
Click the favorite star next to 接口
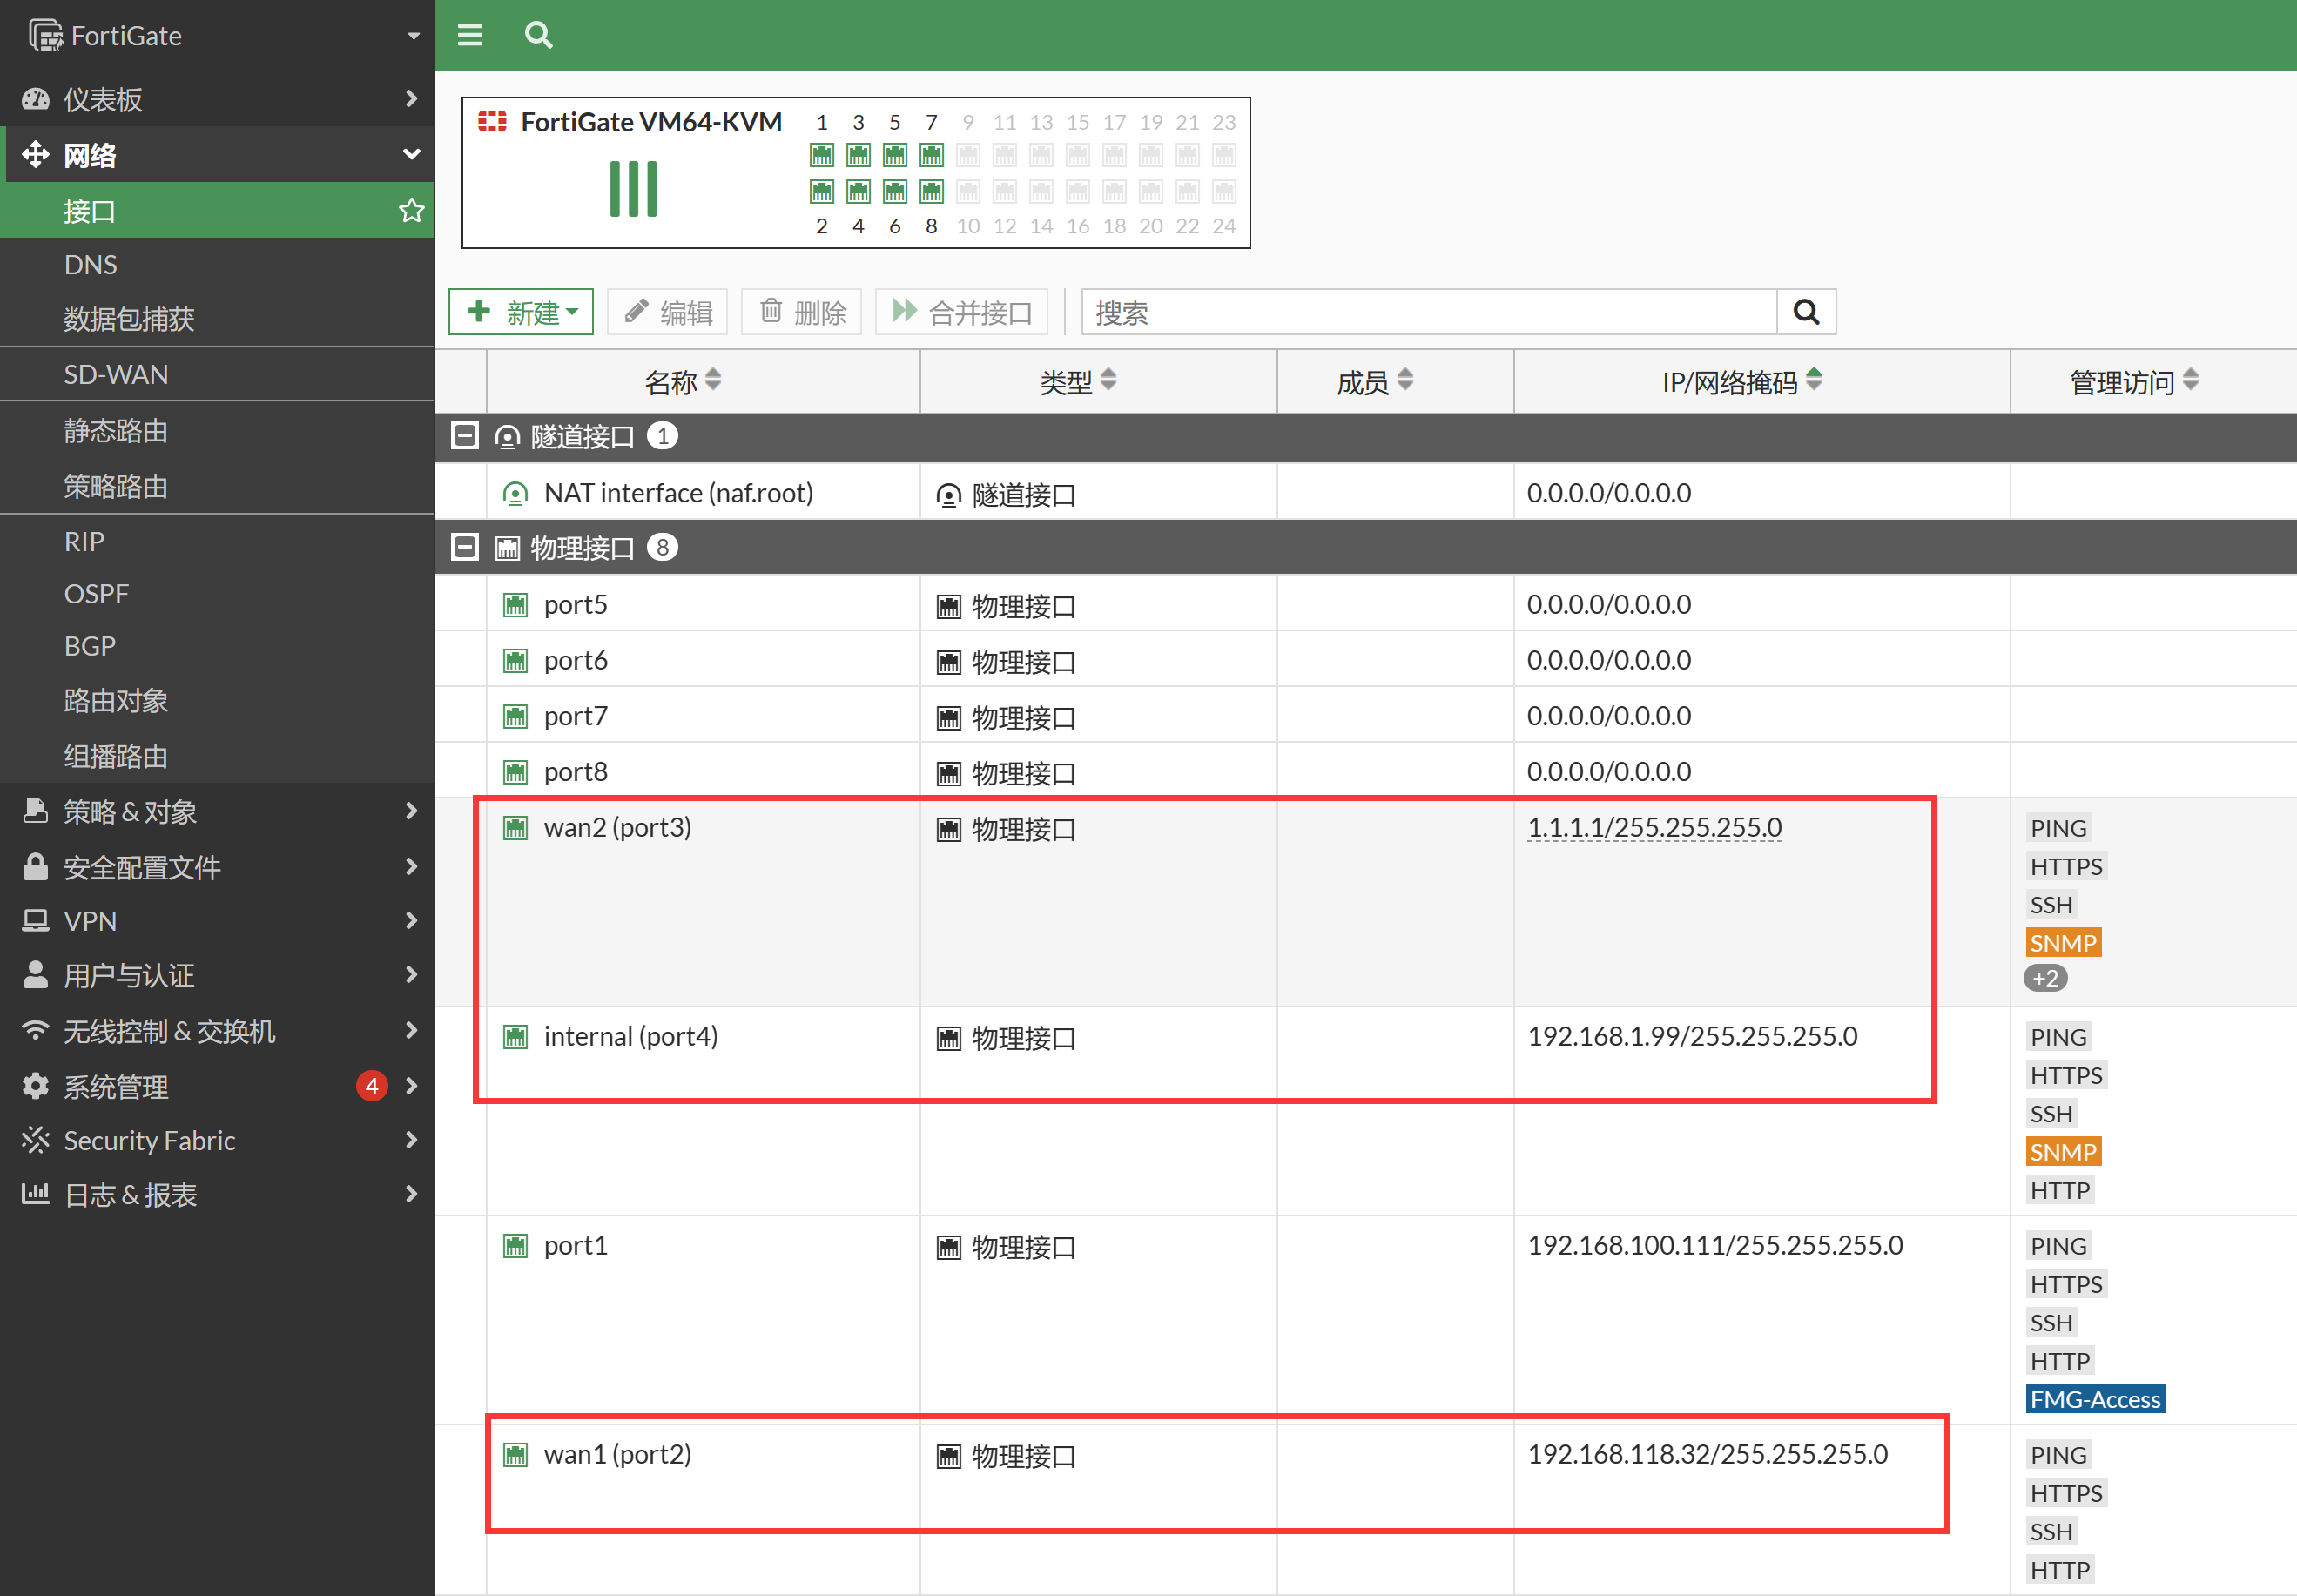coord(411,211)
